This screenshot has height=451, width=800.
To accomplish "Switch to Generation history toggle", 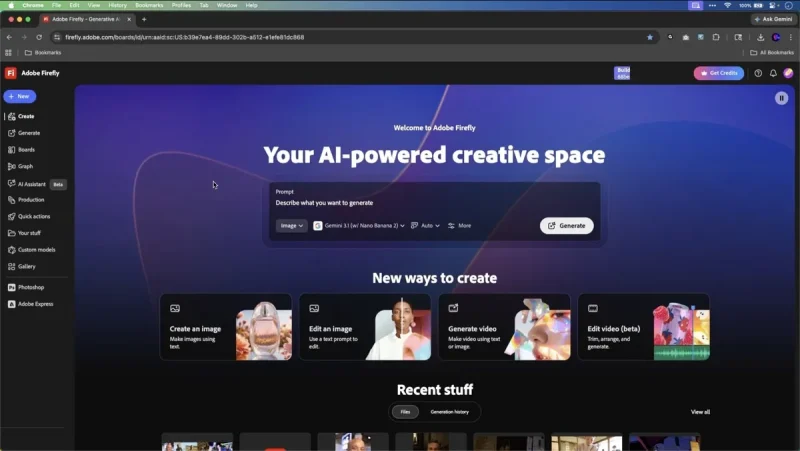I will (449, 412).
